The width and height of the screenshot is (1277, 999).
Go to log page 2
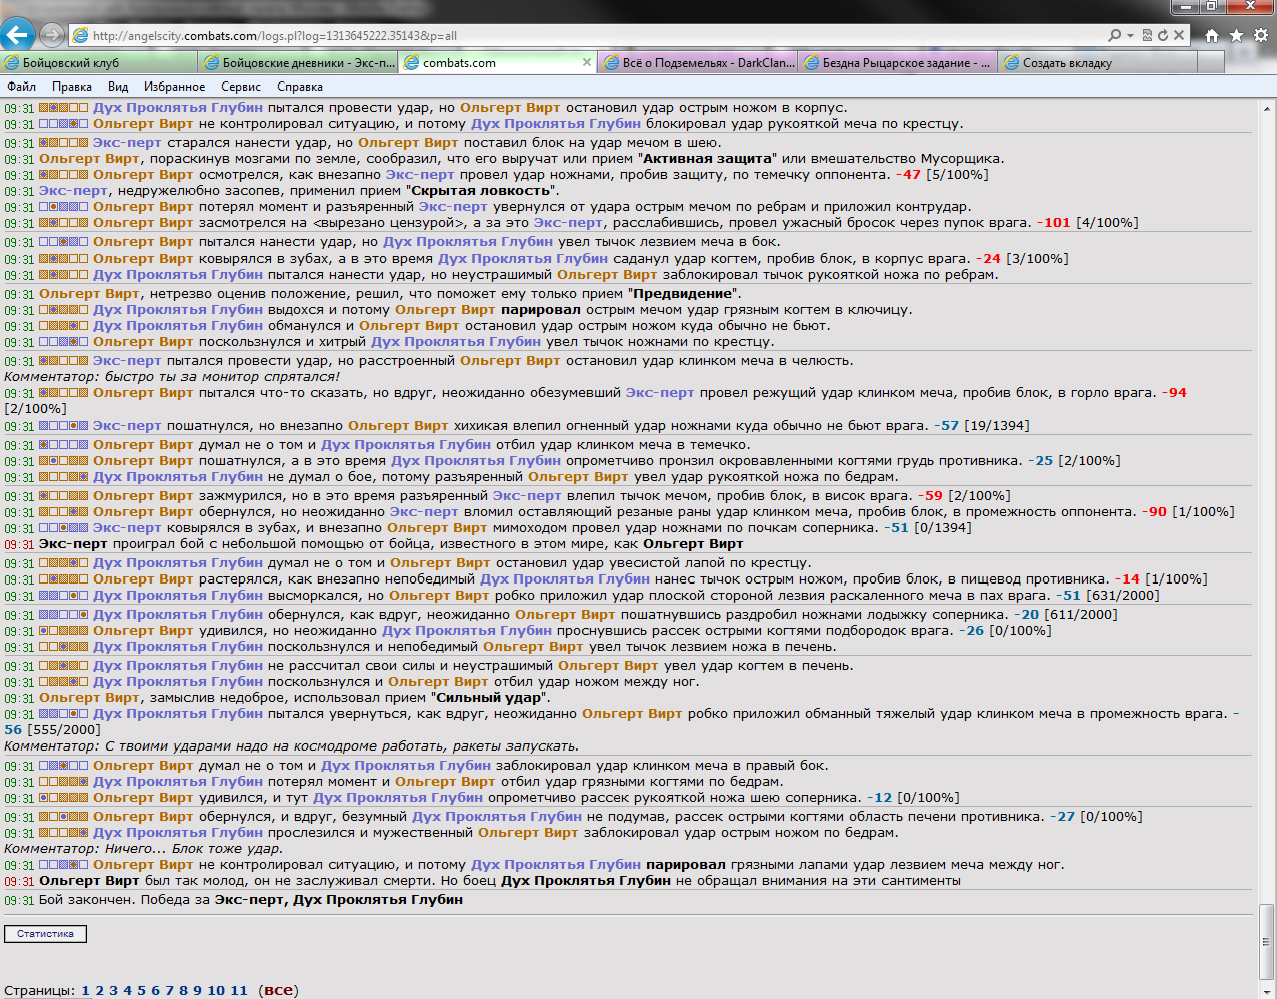click(x=99, y=991)
